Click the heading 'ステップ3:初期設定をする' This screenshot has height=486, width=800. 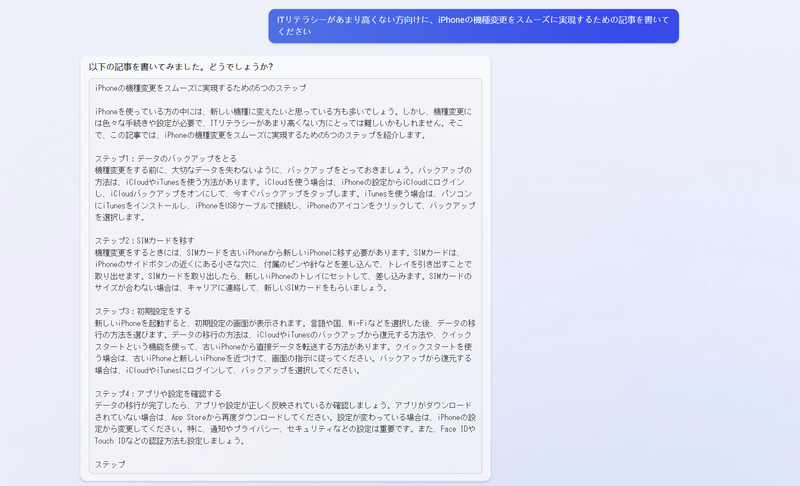tap(142, 311)
